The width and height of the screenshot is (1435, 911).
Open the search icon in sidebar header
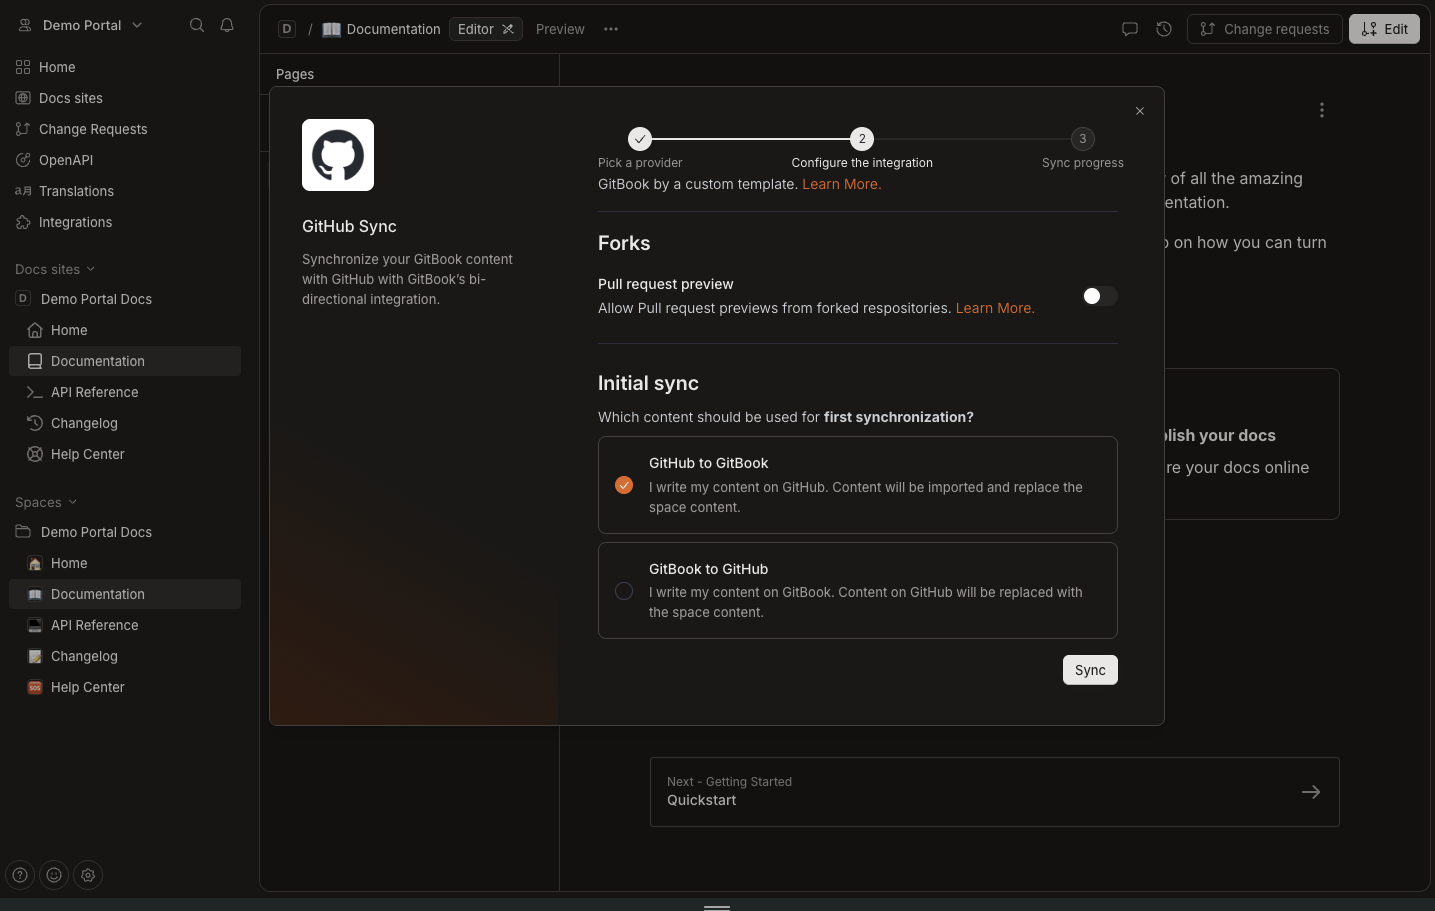197,25
